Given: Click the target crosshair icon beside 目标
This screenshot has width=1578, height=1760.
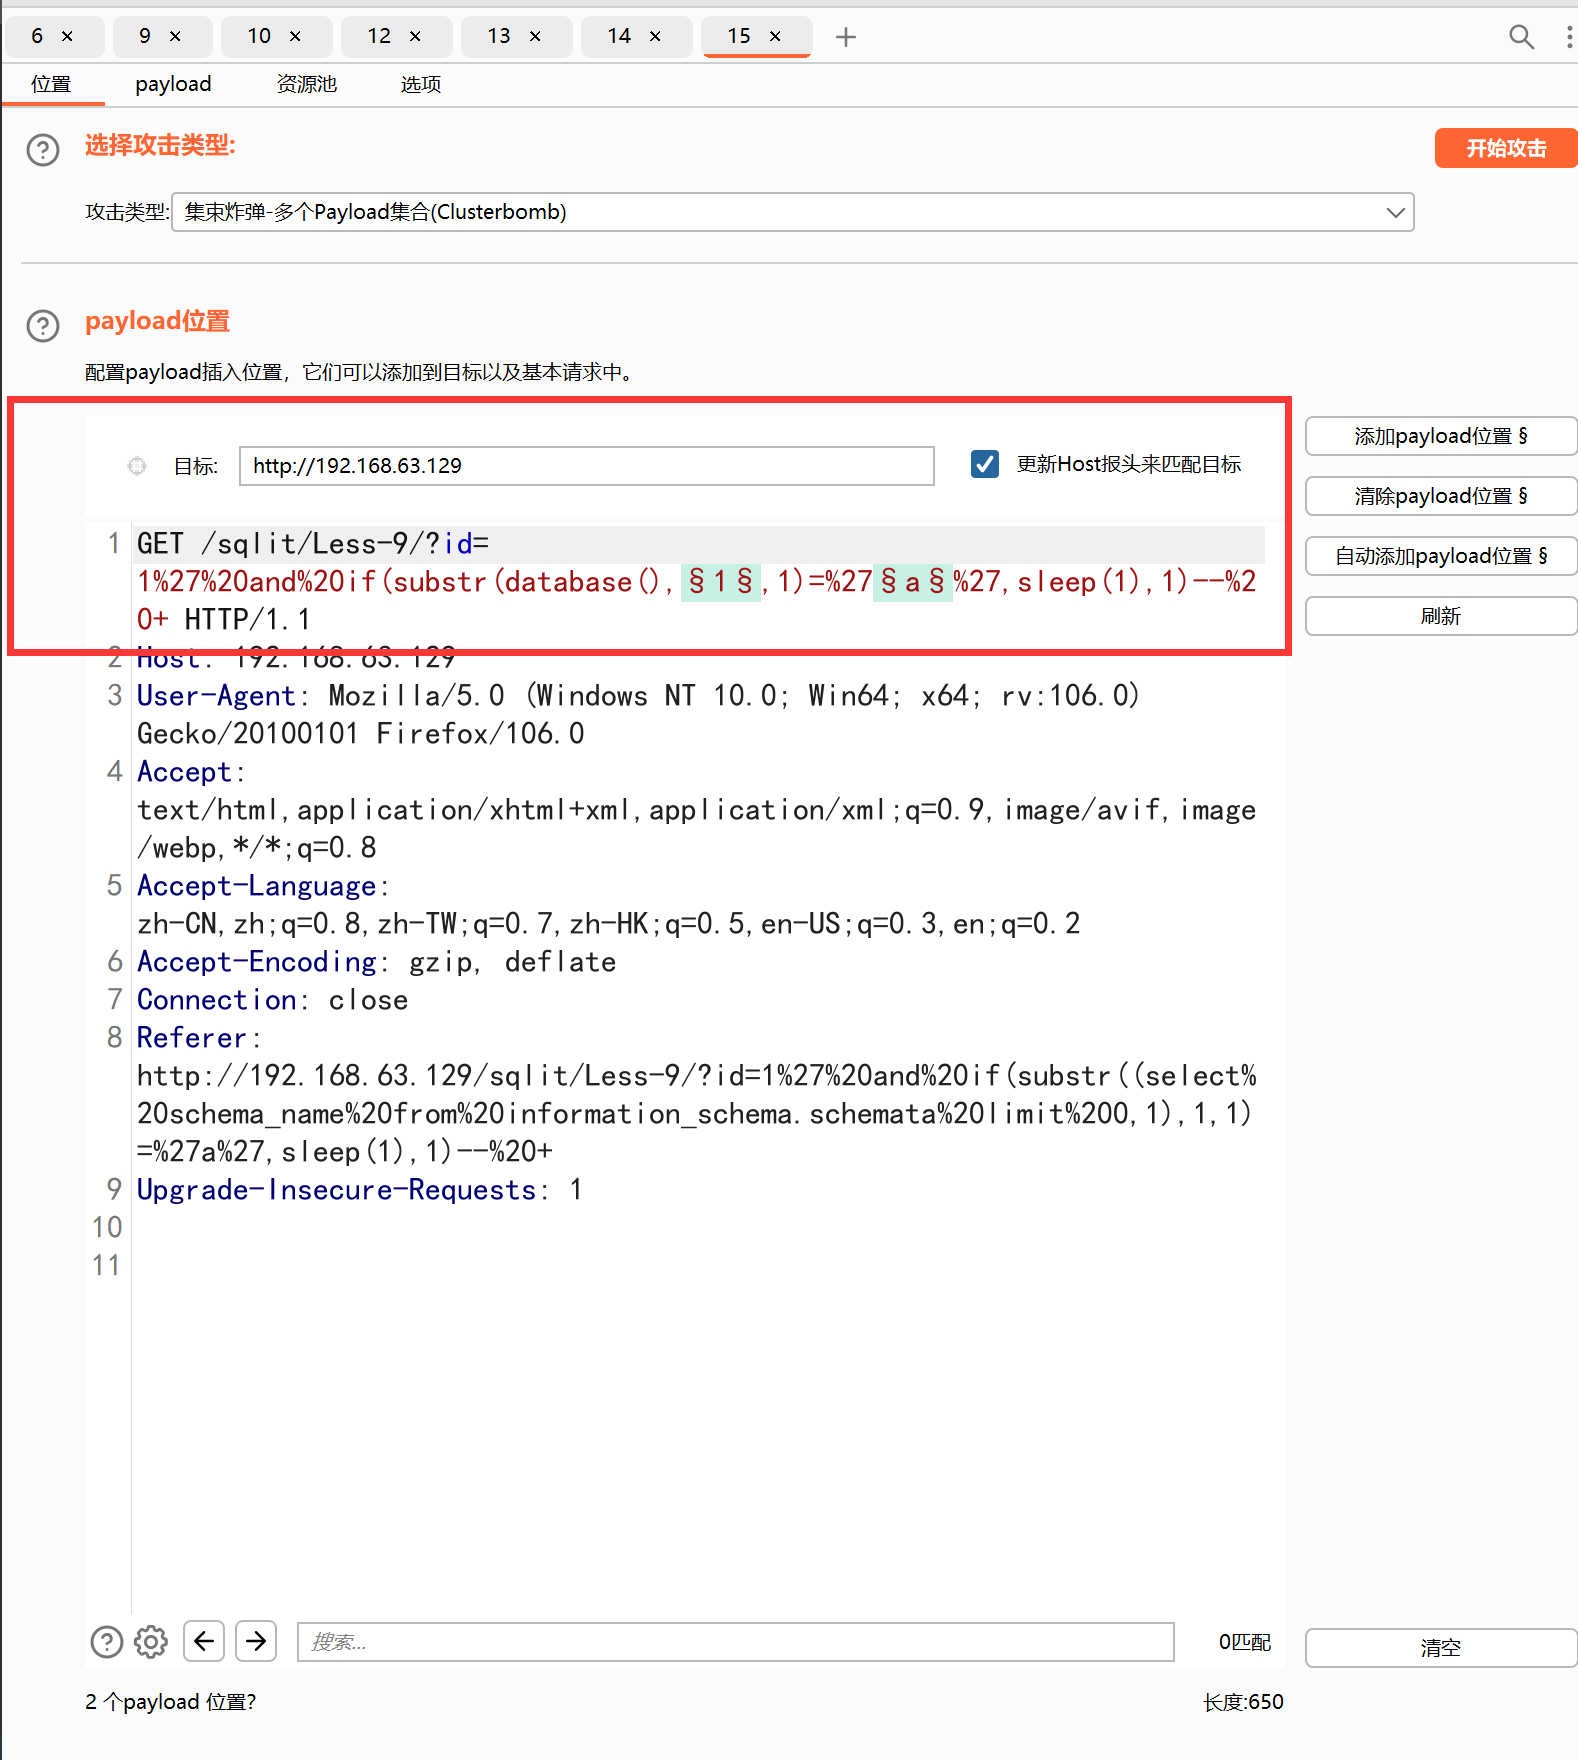Looking at the screenshot, I should [x=137, y=466].
